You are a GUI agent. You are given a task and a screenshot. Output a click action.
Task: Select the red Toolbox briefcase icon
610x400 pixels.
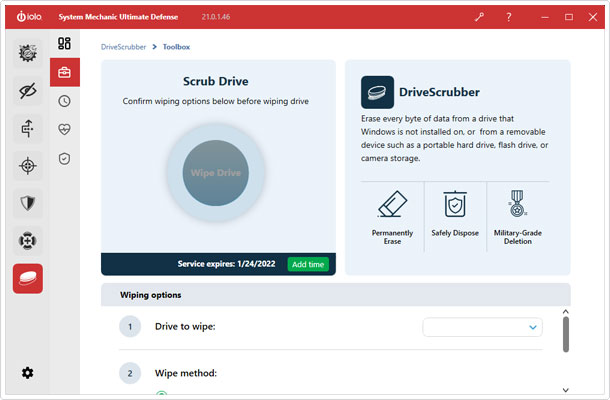[x=65, y=72]
